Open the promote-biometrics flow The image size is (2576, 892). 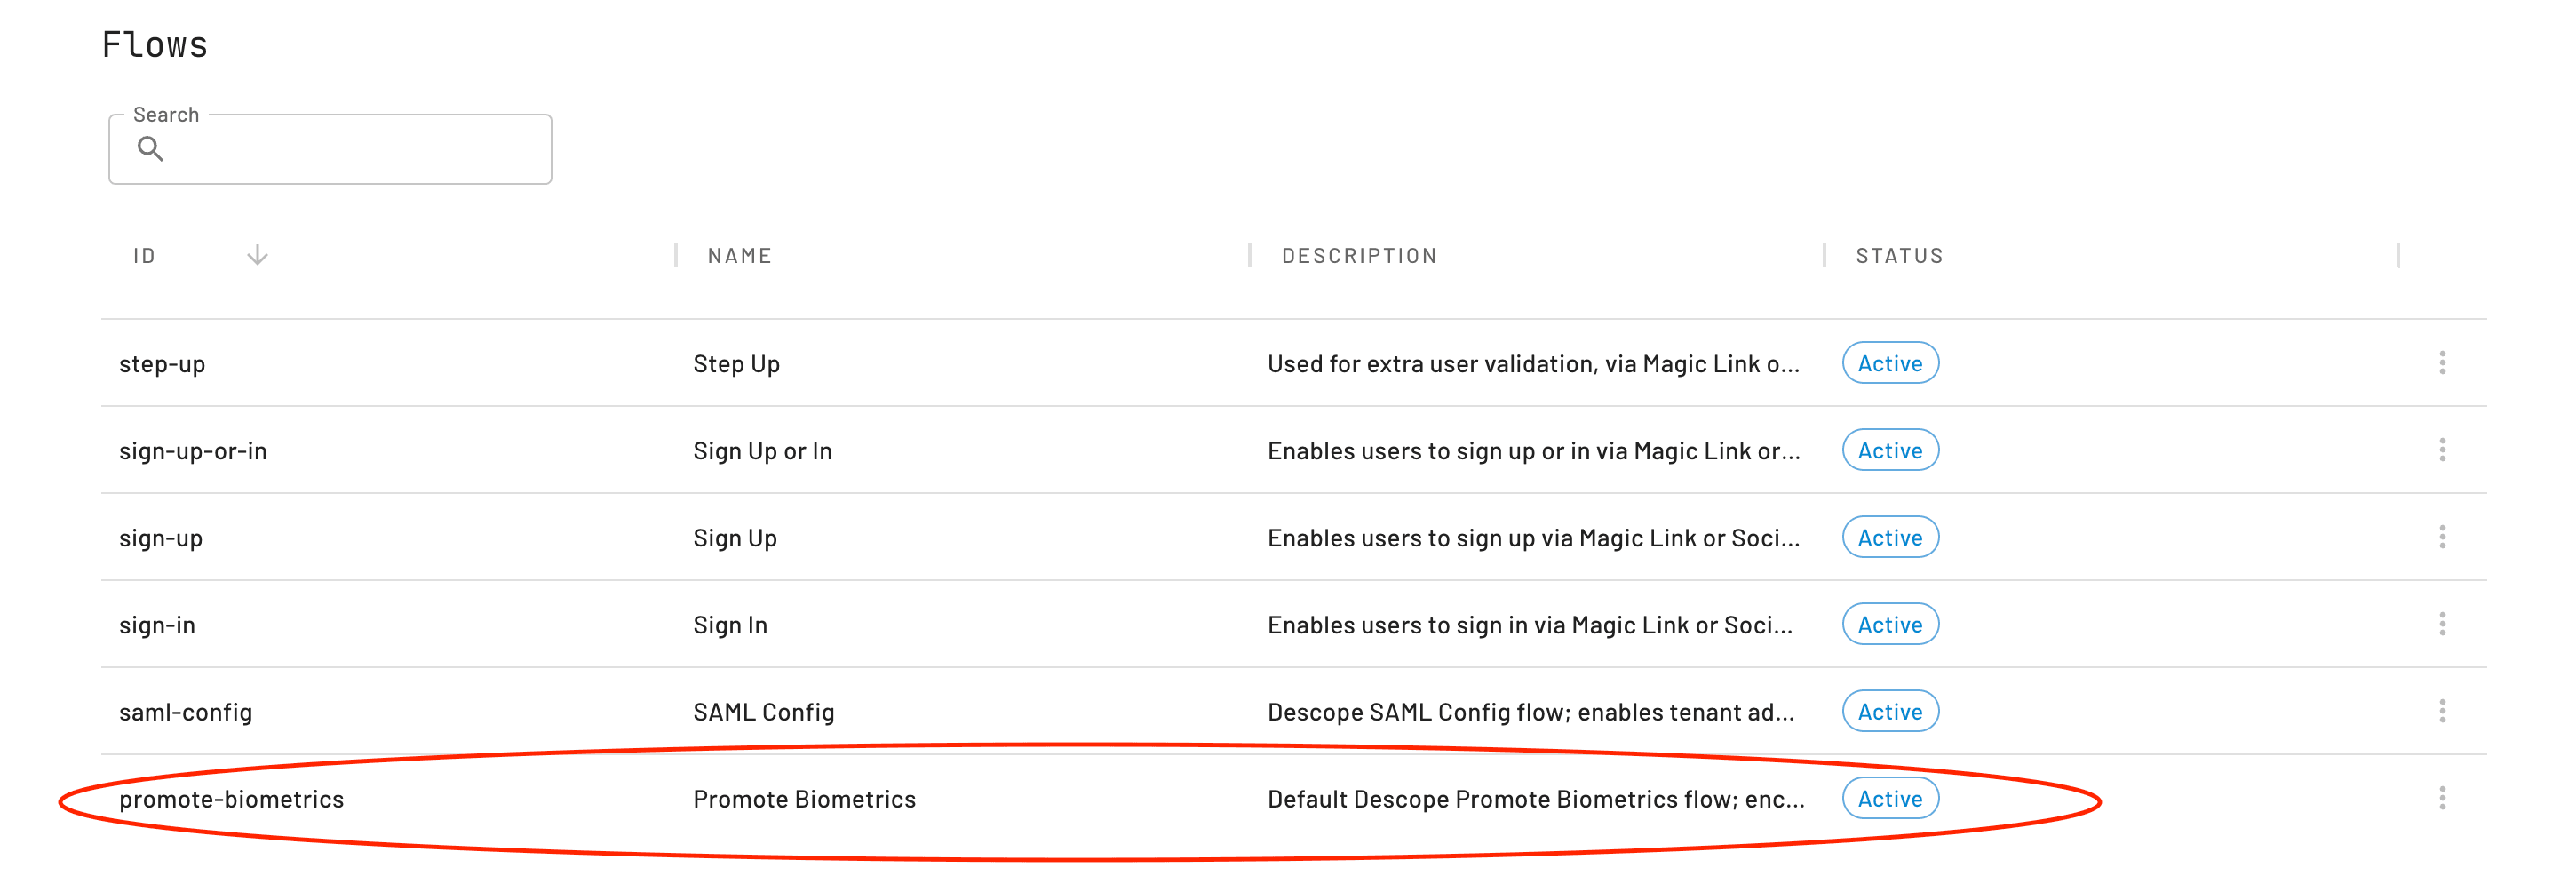pyautogui.click(x=231, y=799)
